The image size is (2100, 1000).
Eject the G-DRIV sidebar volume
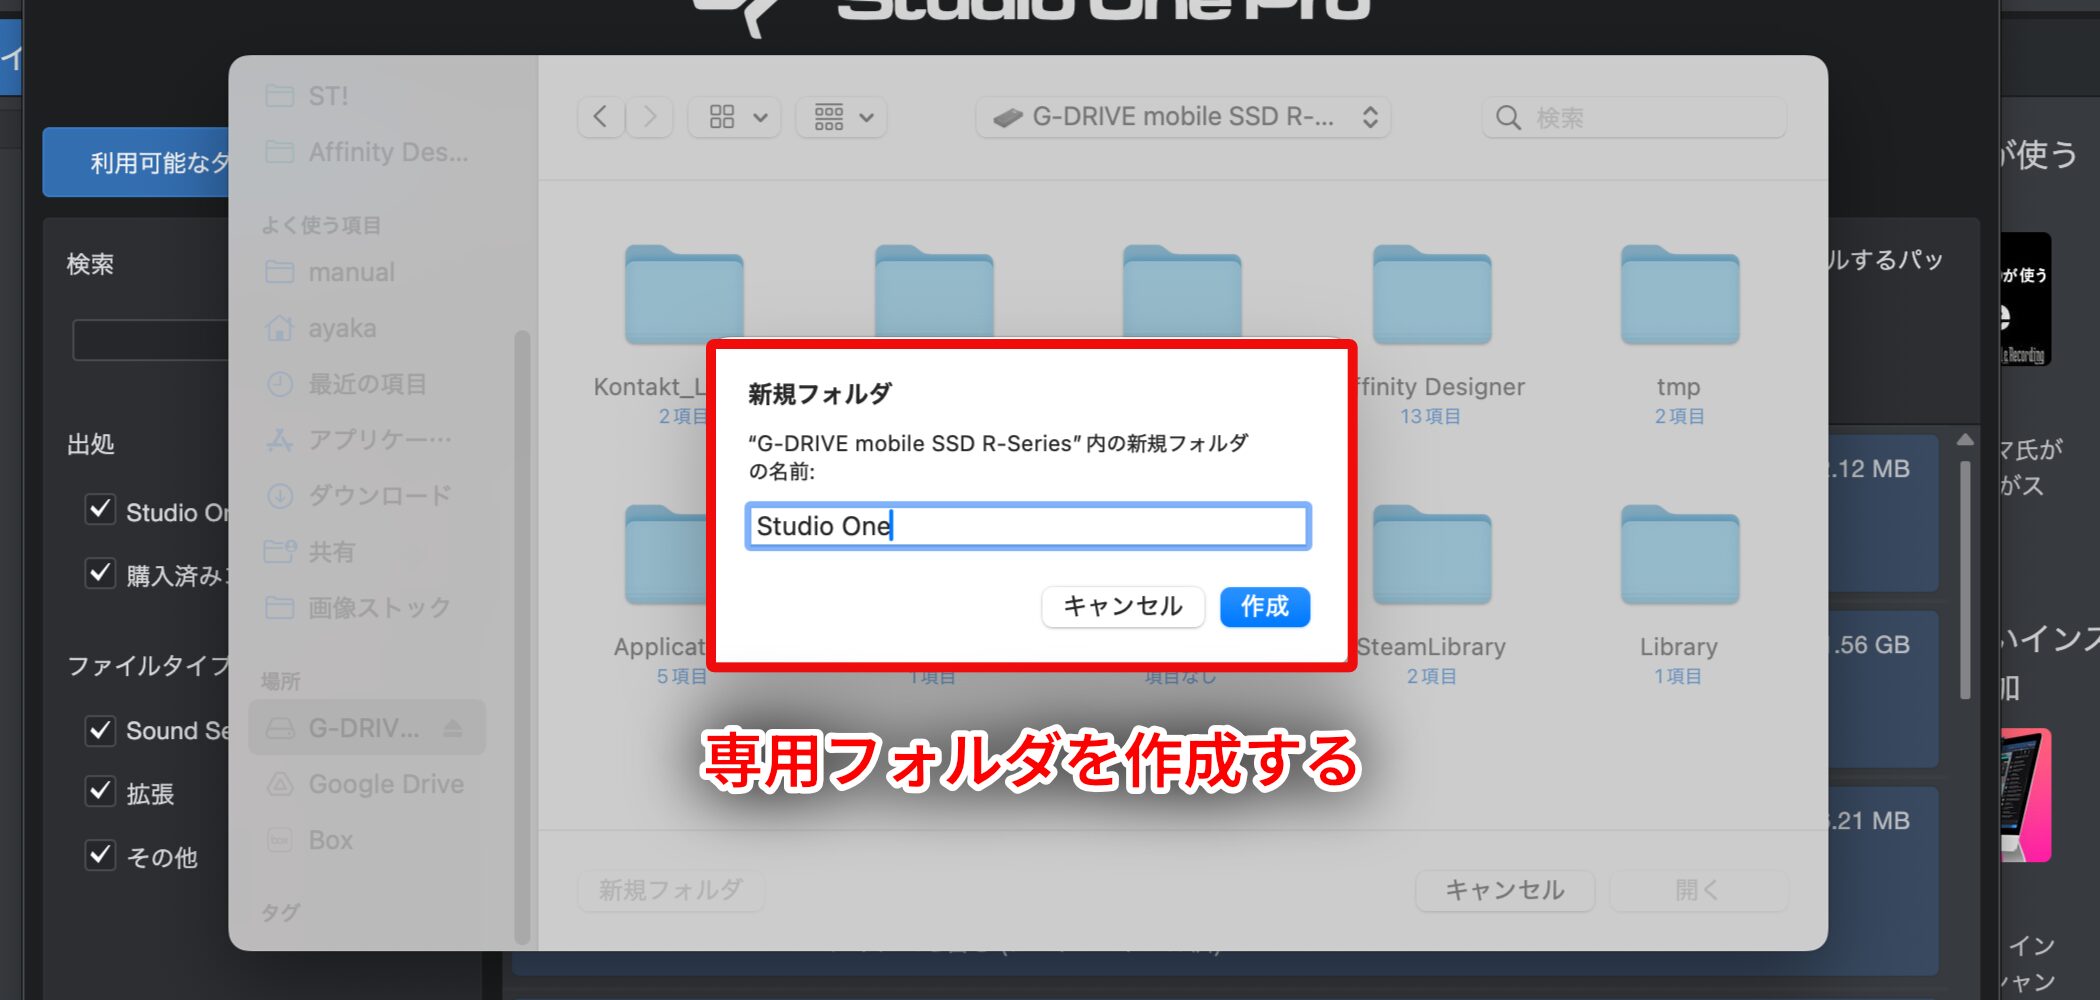(x=453, y=728)
